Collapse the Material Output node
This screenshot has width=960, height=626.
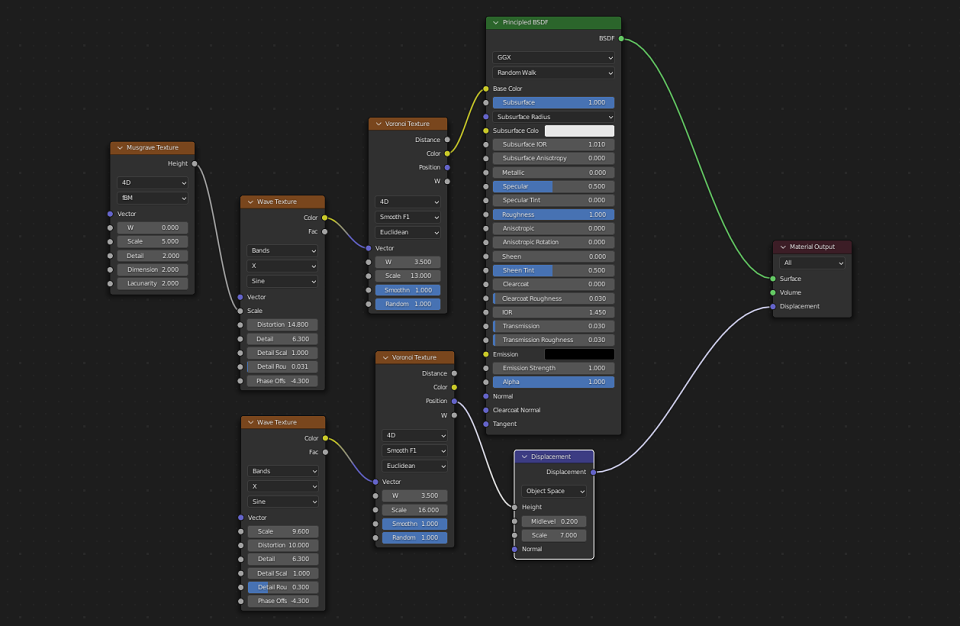(782, 247)
